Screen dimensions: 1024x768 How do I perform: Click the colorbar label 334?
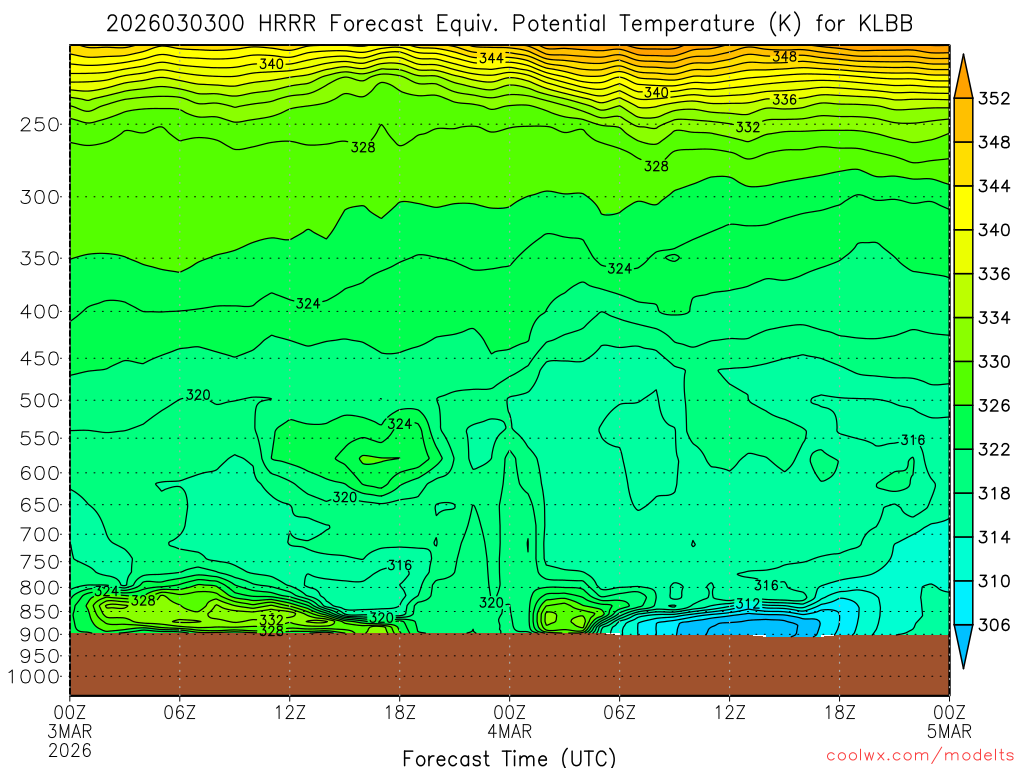pyautogui.click(x=994, y=318)
